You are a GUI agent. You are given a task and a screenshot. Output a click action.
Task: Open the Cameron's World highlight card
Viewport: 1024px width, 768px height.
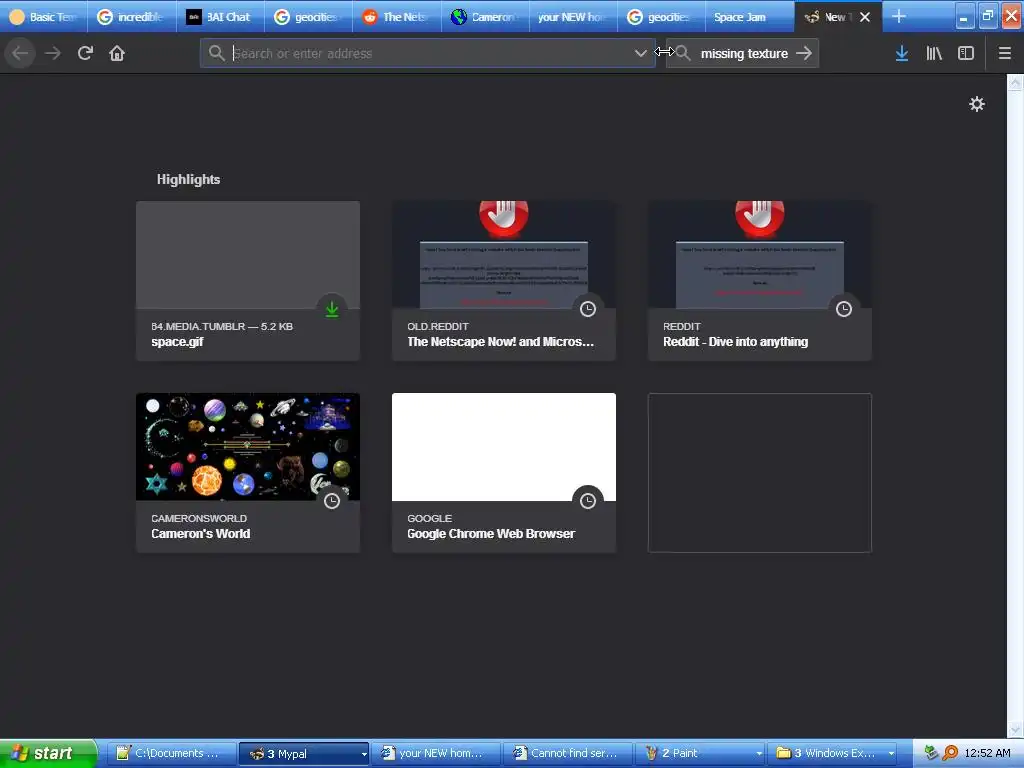pyautogui.click(x=248, y=473)
